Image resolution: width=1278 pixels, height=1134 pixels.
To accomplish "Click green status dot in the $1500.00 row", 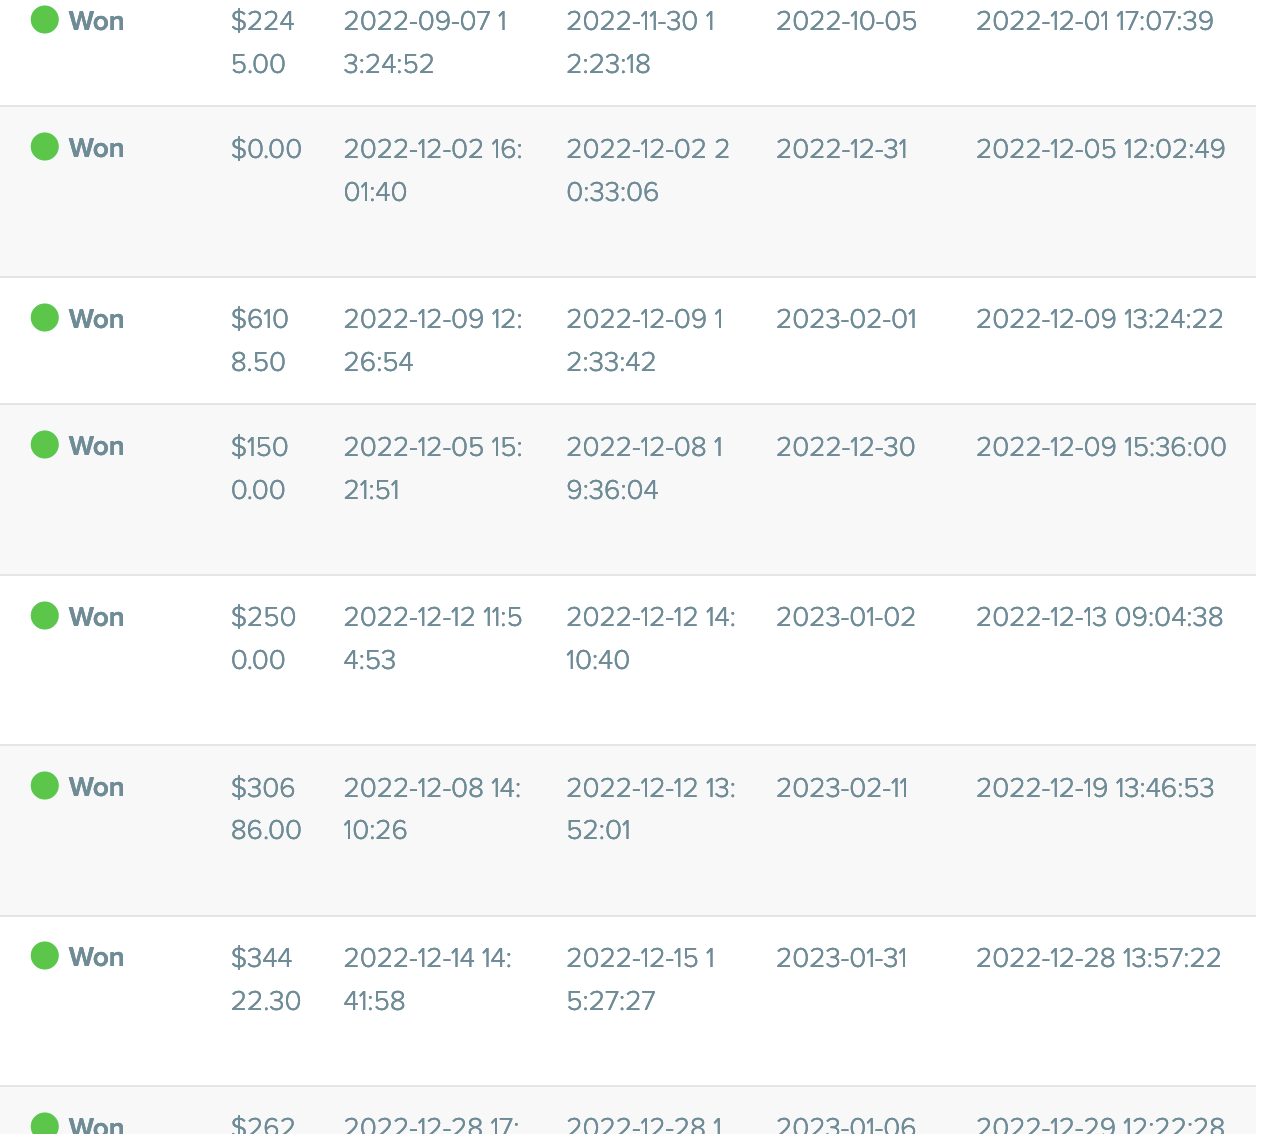I will (45, 445).
